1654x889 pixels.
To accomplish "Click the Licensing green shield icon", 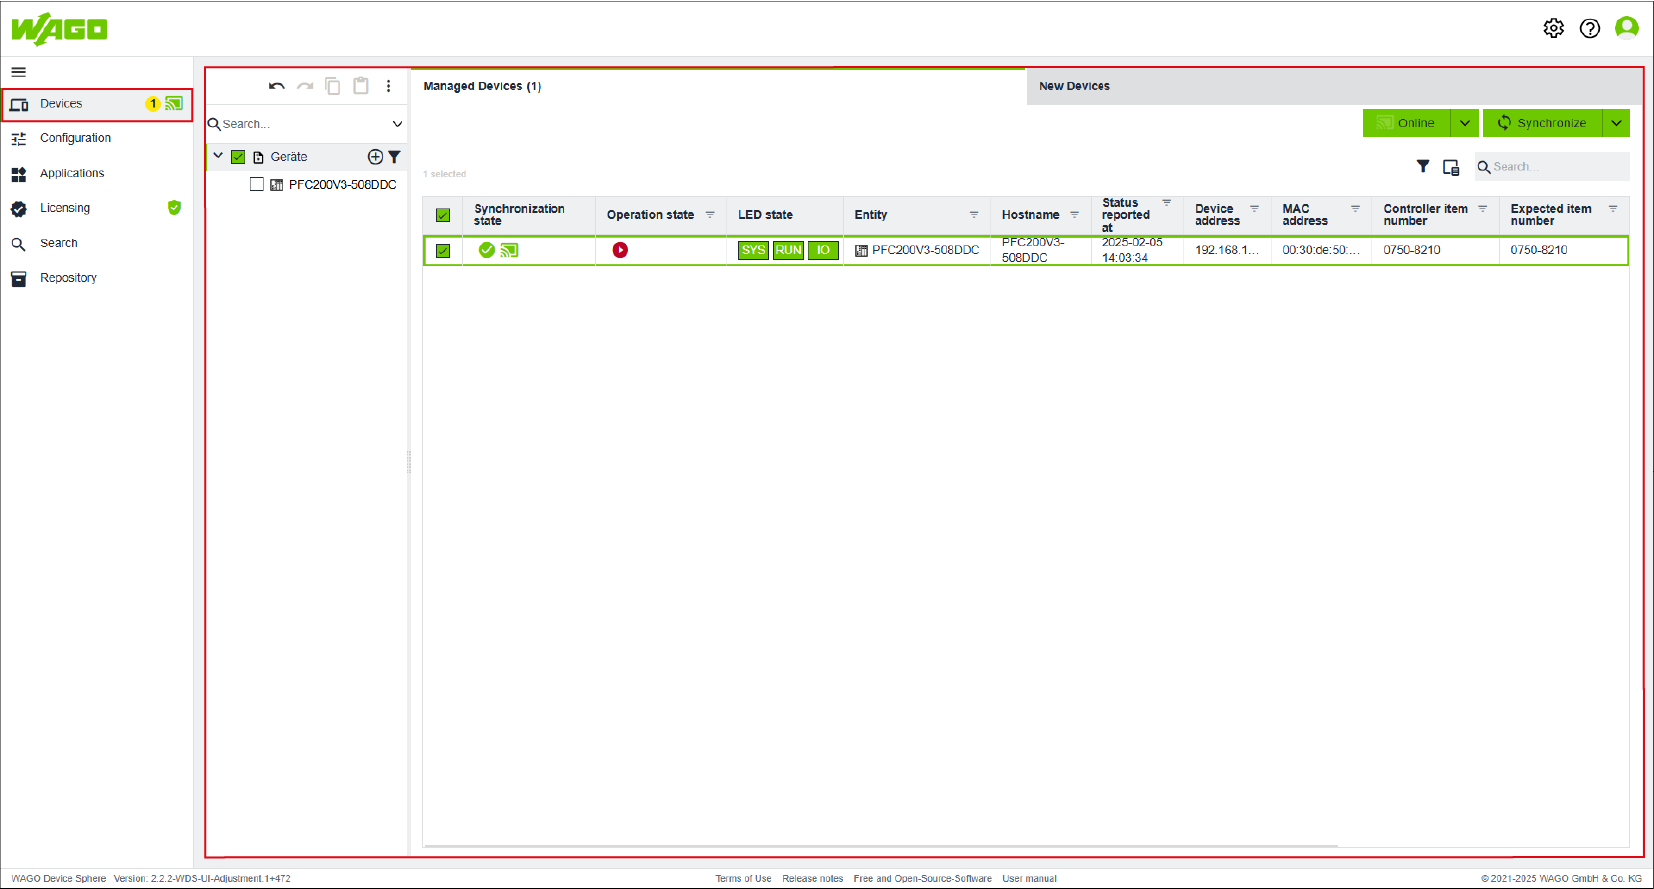I will click(x=174, y=208).
